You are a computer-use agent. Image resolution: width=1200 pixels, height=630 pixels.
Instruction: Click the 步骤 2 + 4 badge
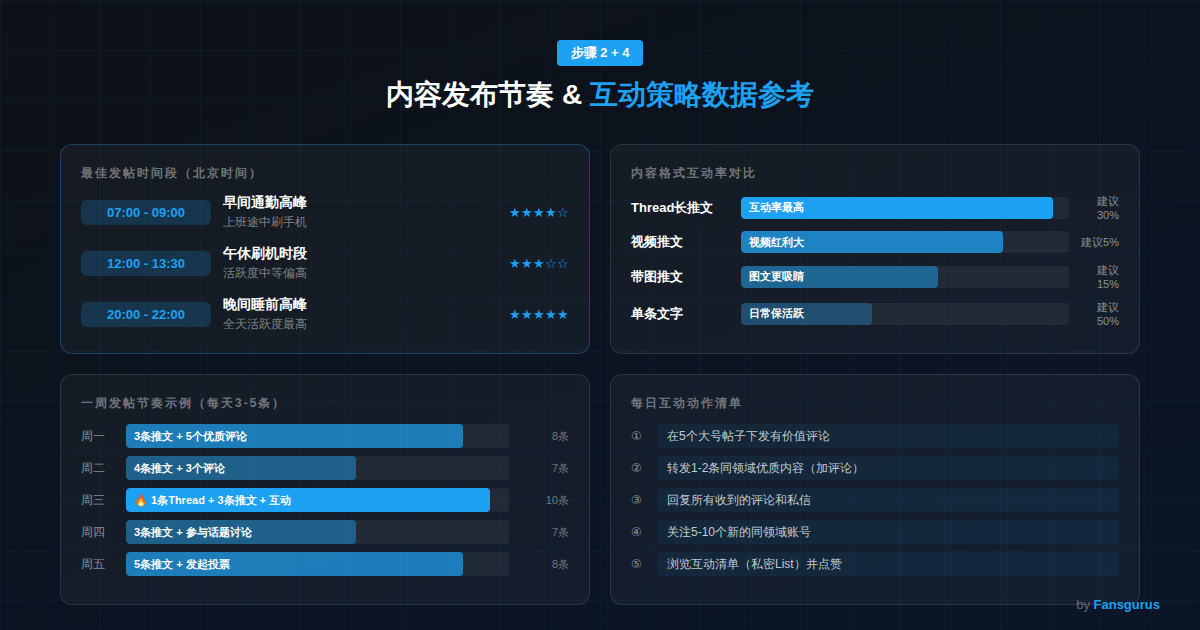pyautogui.click(x=599, y=53)
